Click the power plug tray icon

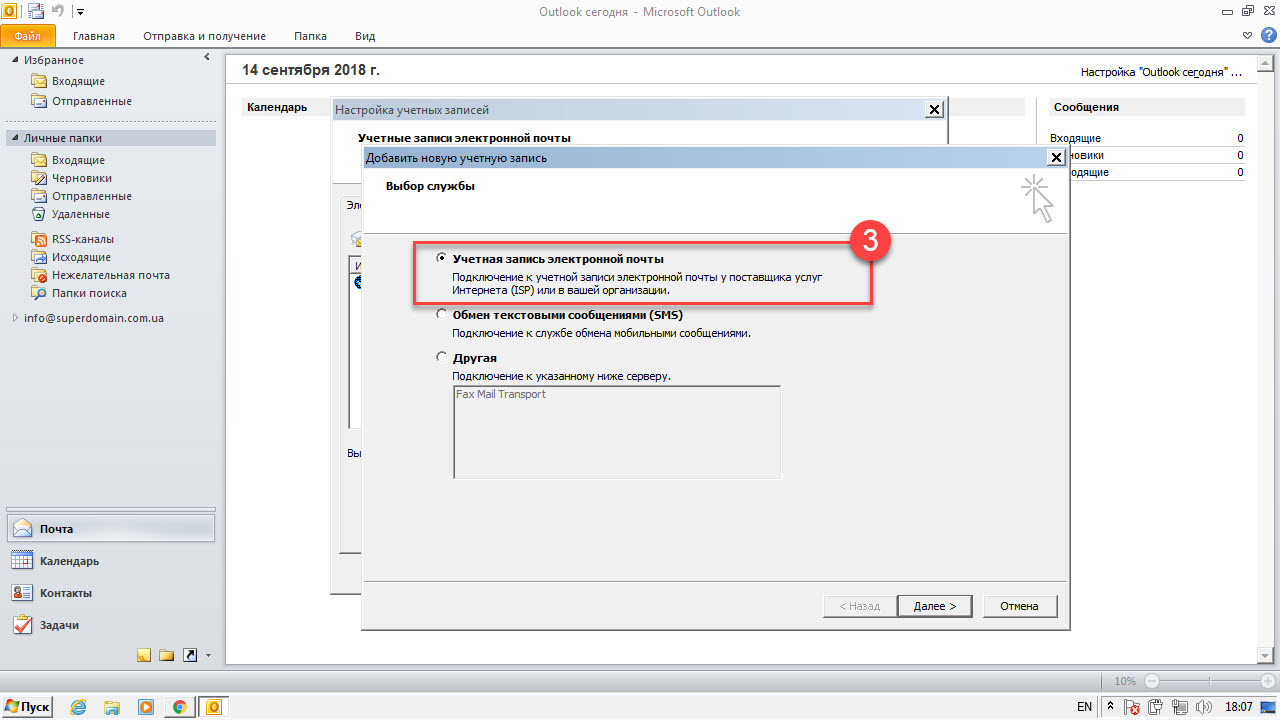[1155, 707]
